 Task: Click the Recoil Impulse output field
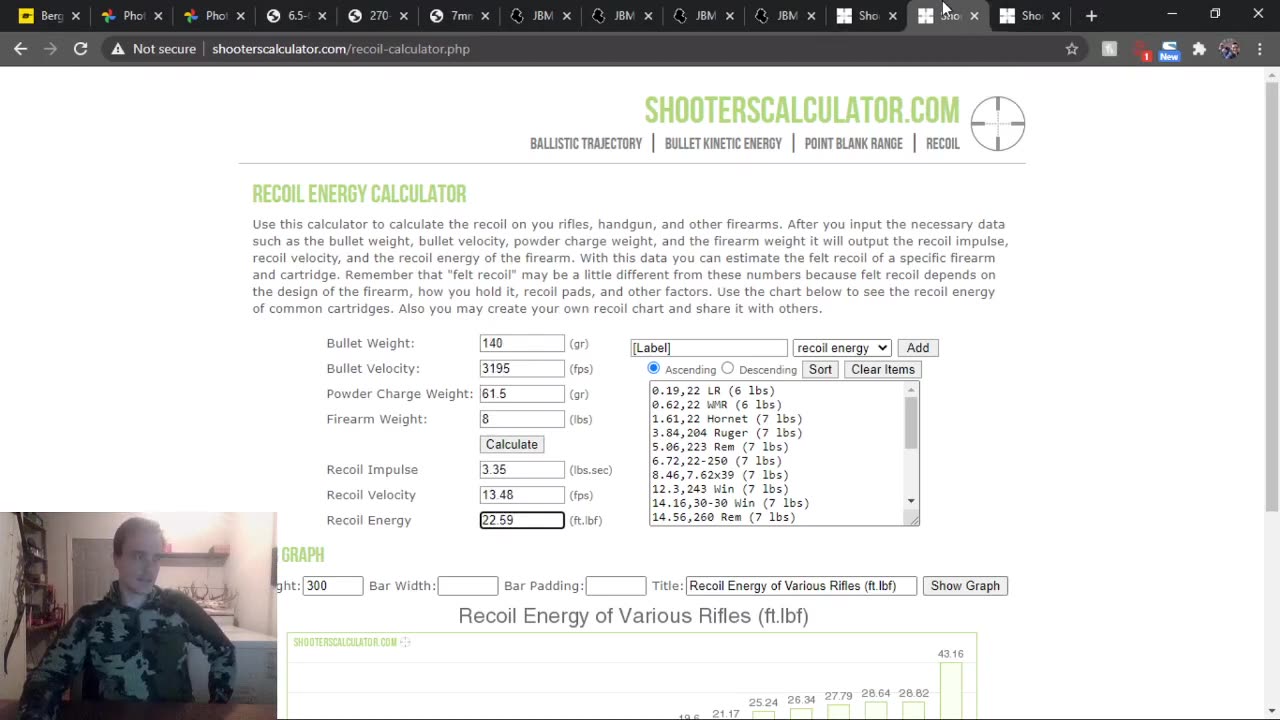pyautogui.click(x=522, y=469)
